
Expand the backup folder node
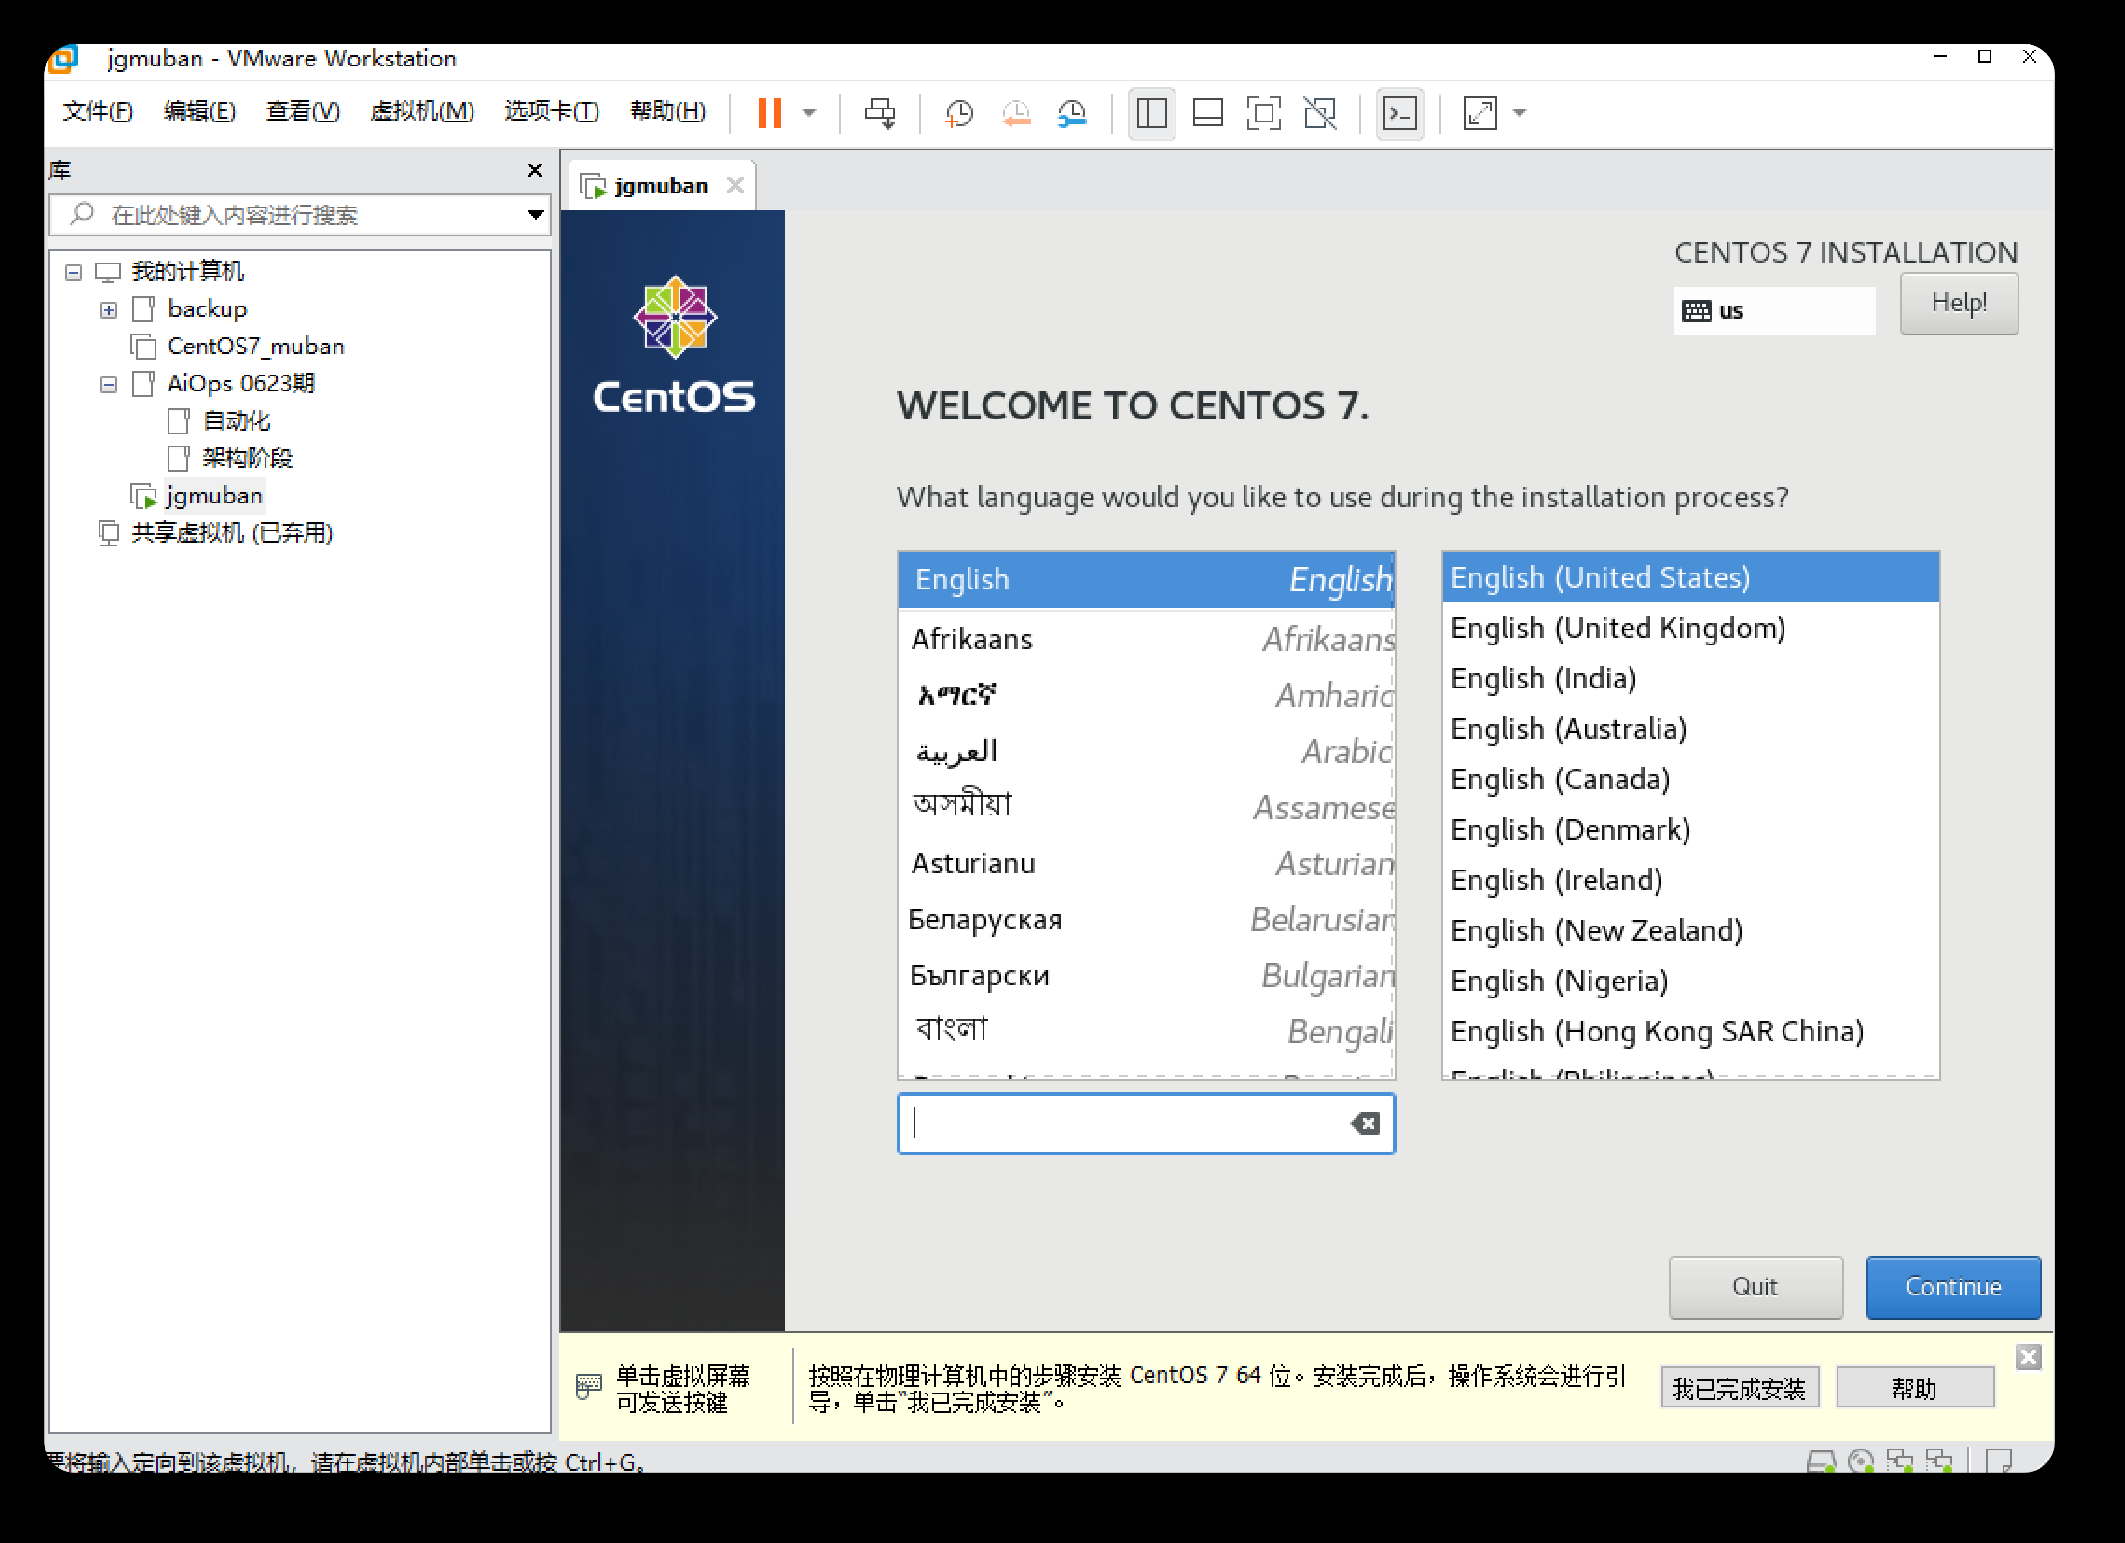tap(109, 310)
